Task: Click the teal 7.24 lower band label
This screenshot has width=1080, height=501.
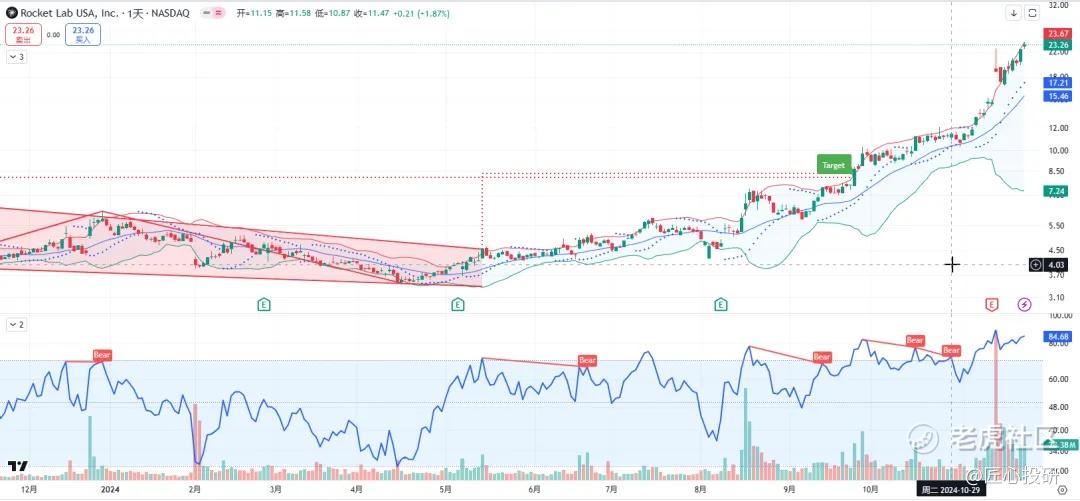Action: [1057, 190]
